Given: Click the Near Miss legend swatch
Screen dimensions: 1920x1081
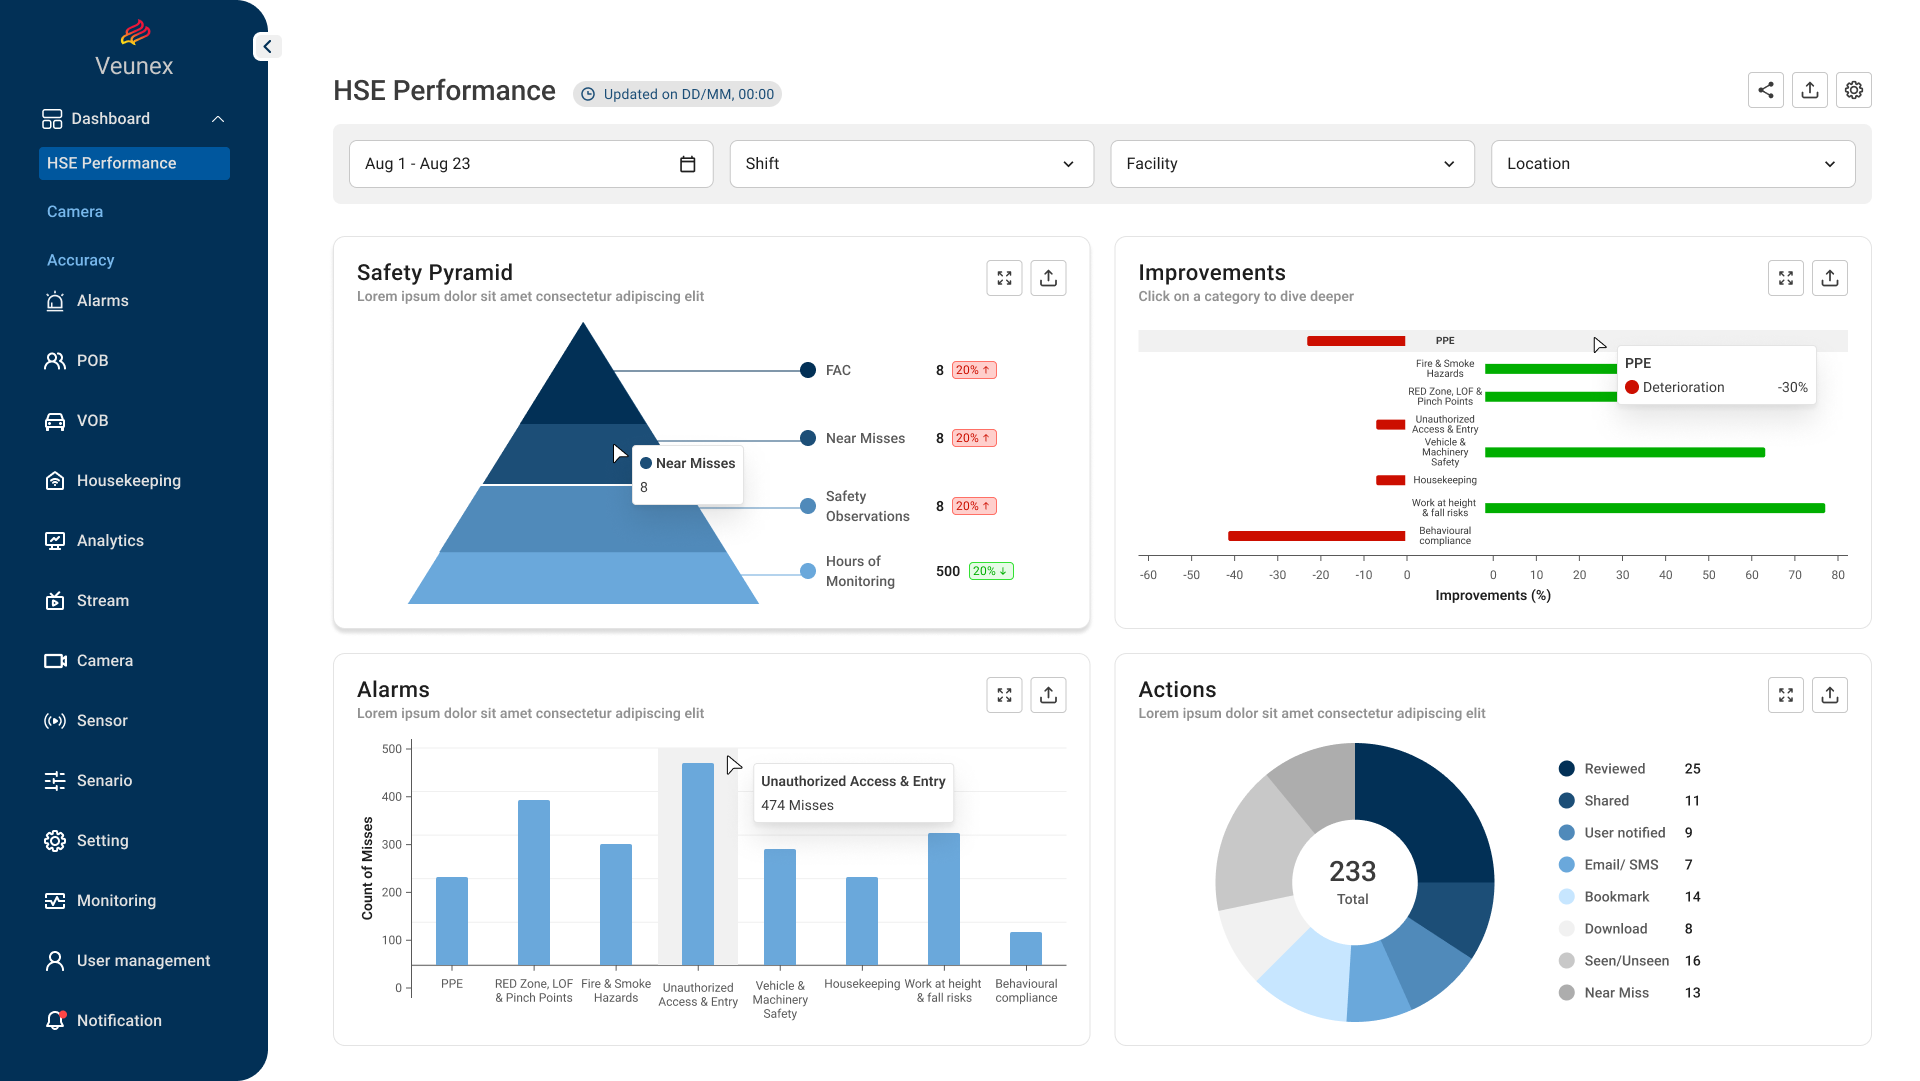Looking at the screenshot, I should click(x=1567, y=993).
